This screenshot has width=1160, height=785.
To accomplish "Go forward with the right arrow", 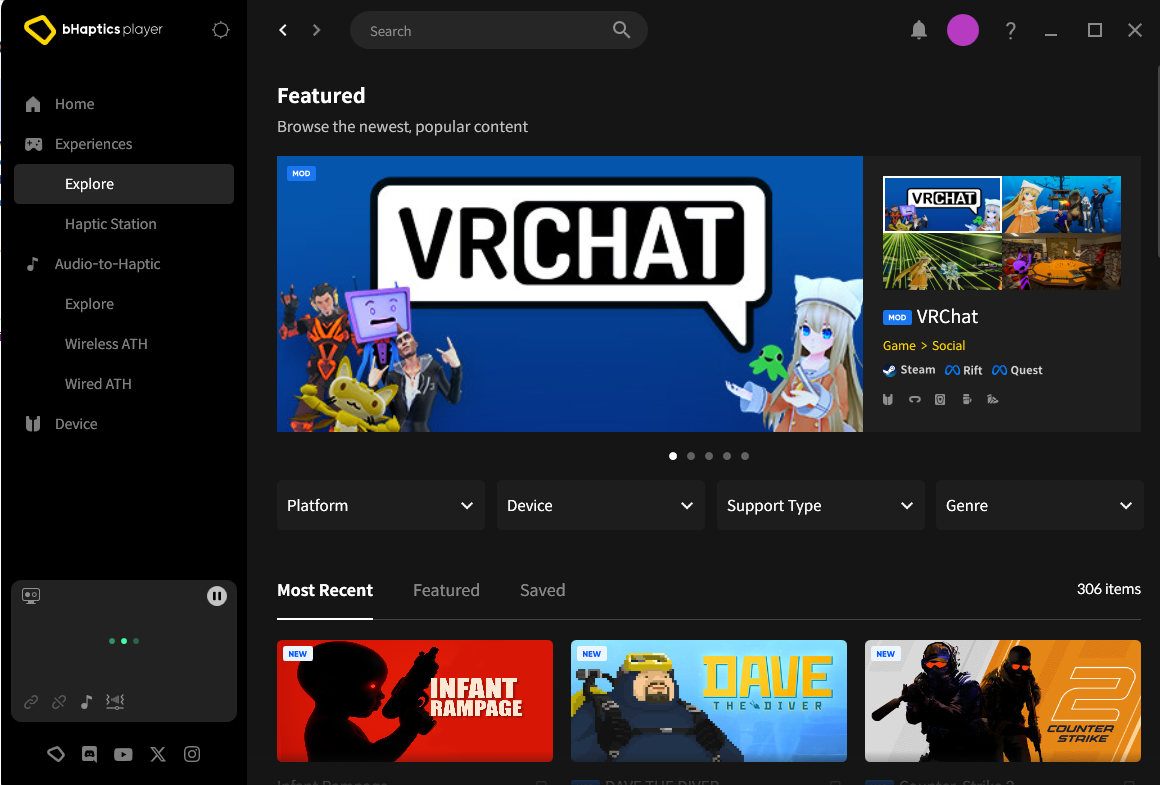I will [317, 30].
